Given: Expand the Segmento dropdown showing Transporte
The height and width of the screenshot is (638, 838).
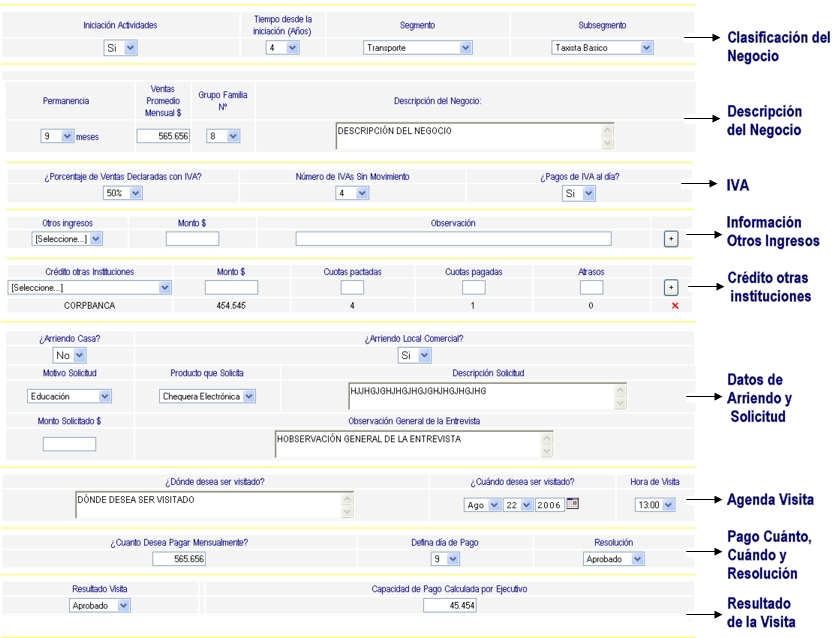Looking at the screenshot, I should coord(417,47).
